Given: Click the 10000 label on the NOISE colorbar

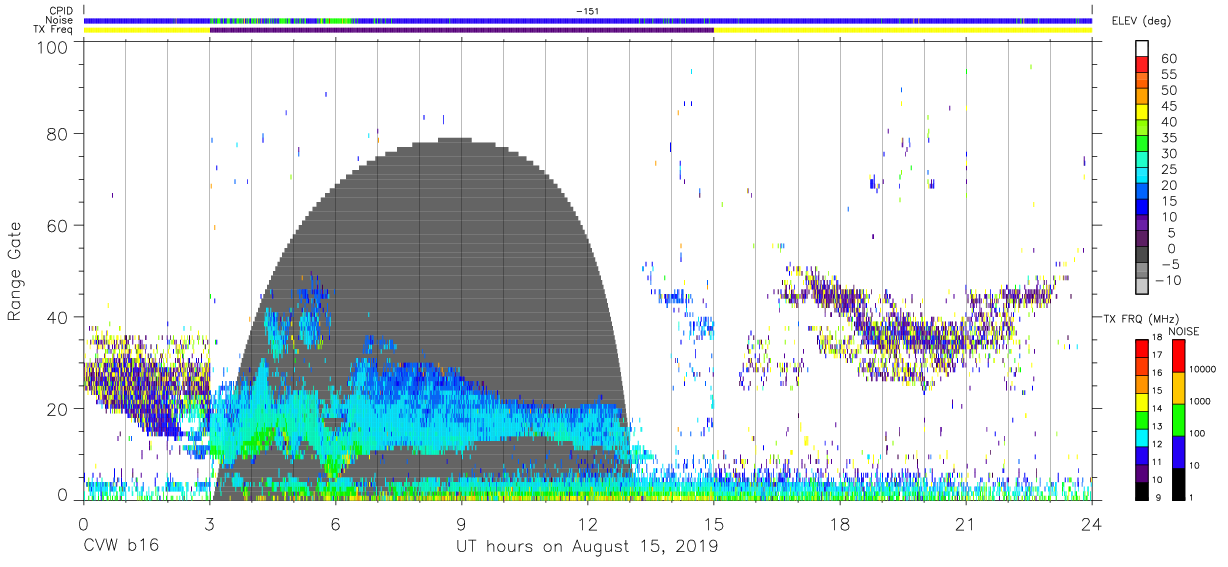Looking at the screenshot, I should coord(1205,369).
